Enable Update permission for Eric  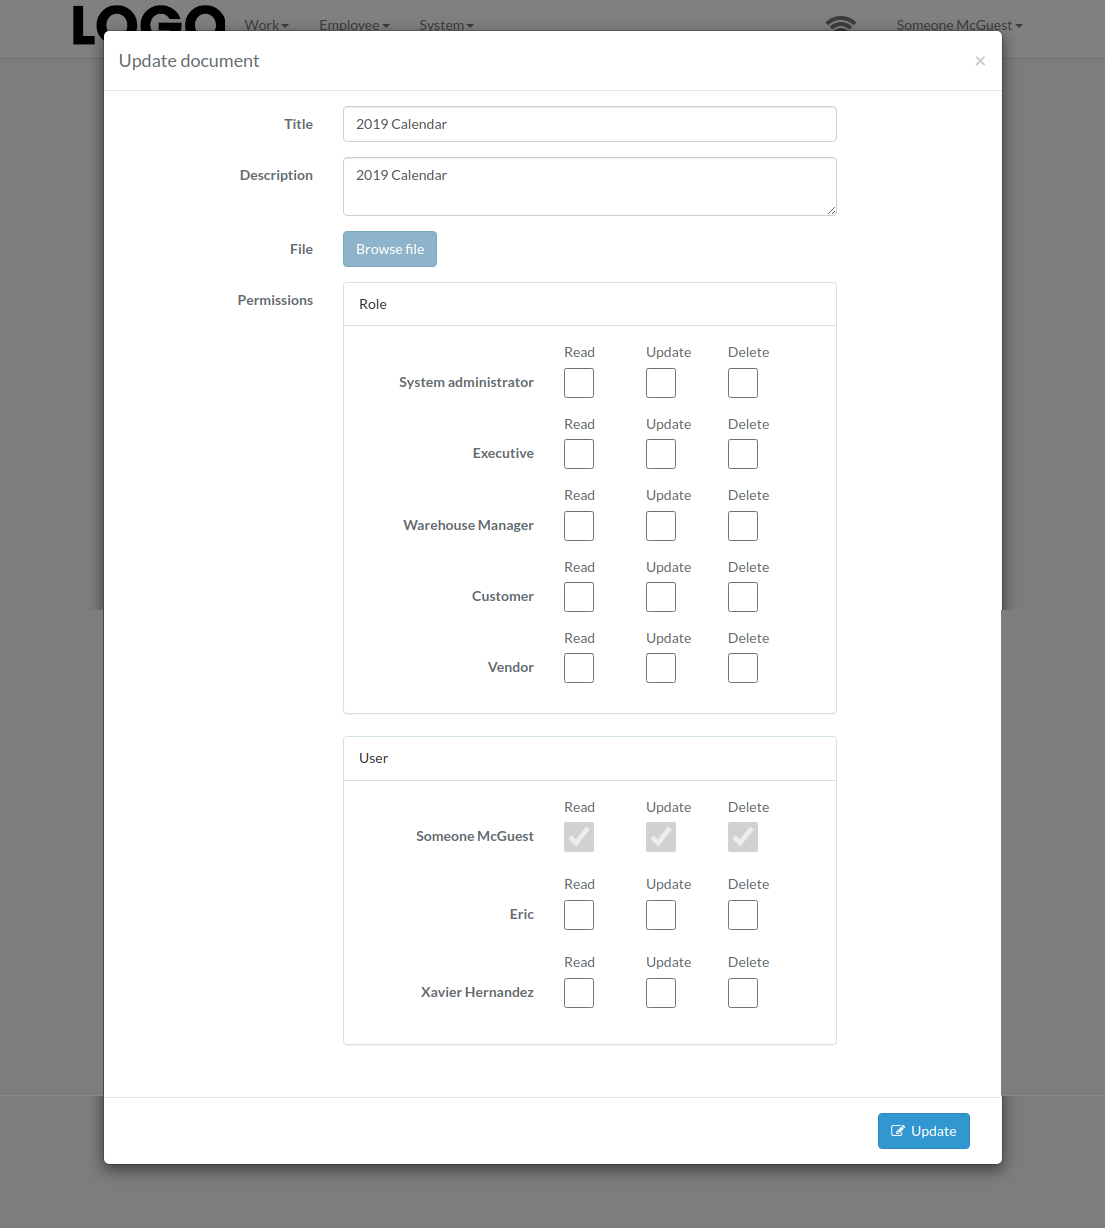[x=661, y=915]
